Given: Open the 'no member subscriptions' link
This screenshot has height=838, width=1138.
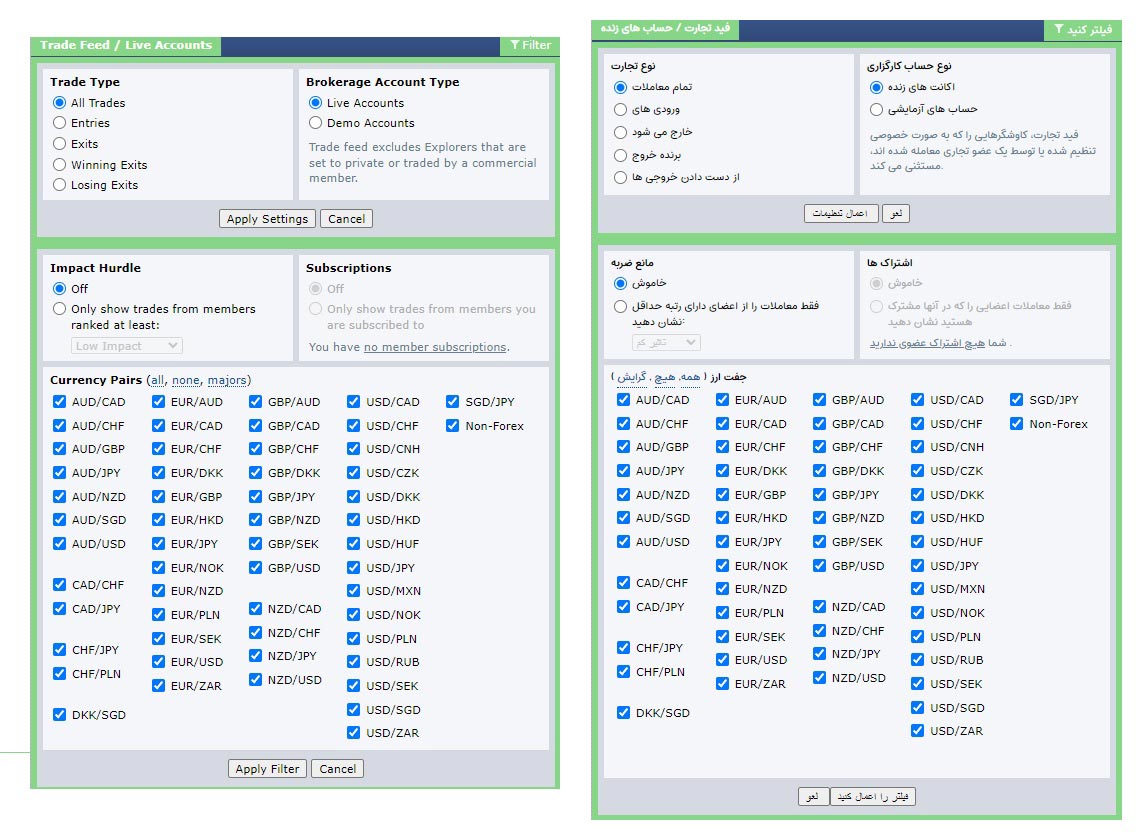Looking at the screenshot, I should point(435,347).
